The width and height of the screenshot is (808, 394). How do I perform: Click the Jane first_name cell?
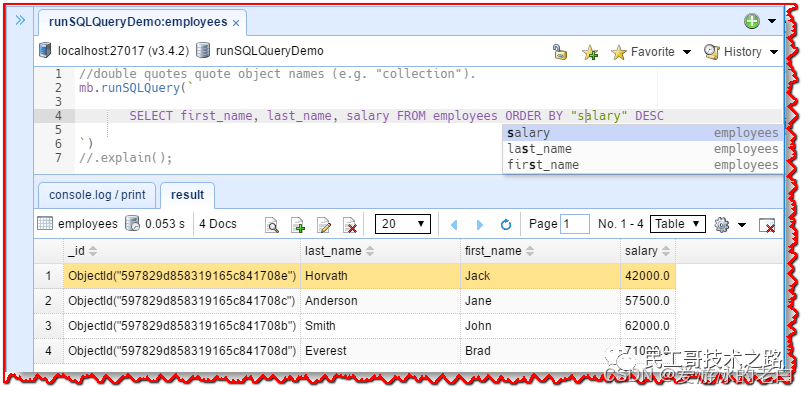pyautogui.click(x=541, y=301)
